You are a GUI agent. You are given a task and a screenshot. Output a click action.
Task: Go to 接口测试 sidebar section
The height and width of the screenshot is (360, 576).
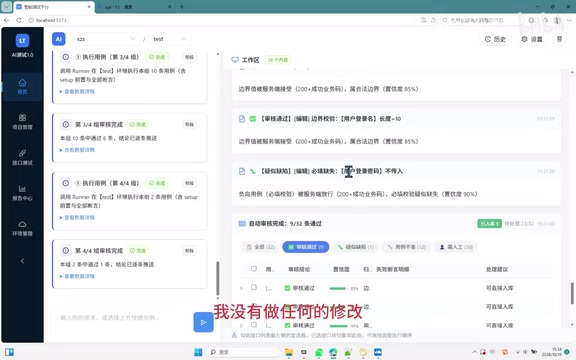point(22,157)
